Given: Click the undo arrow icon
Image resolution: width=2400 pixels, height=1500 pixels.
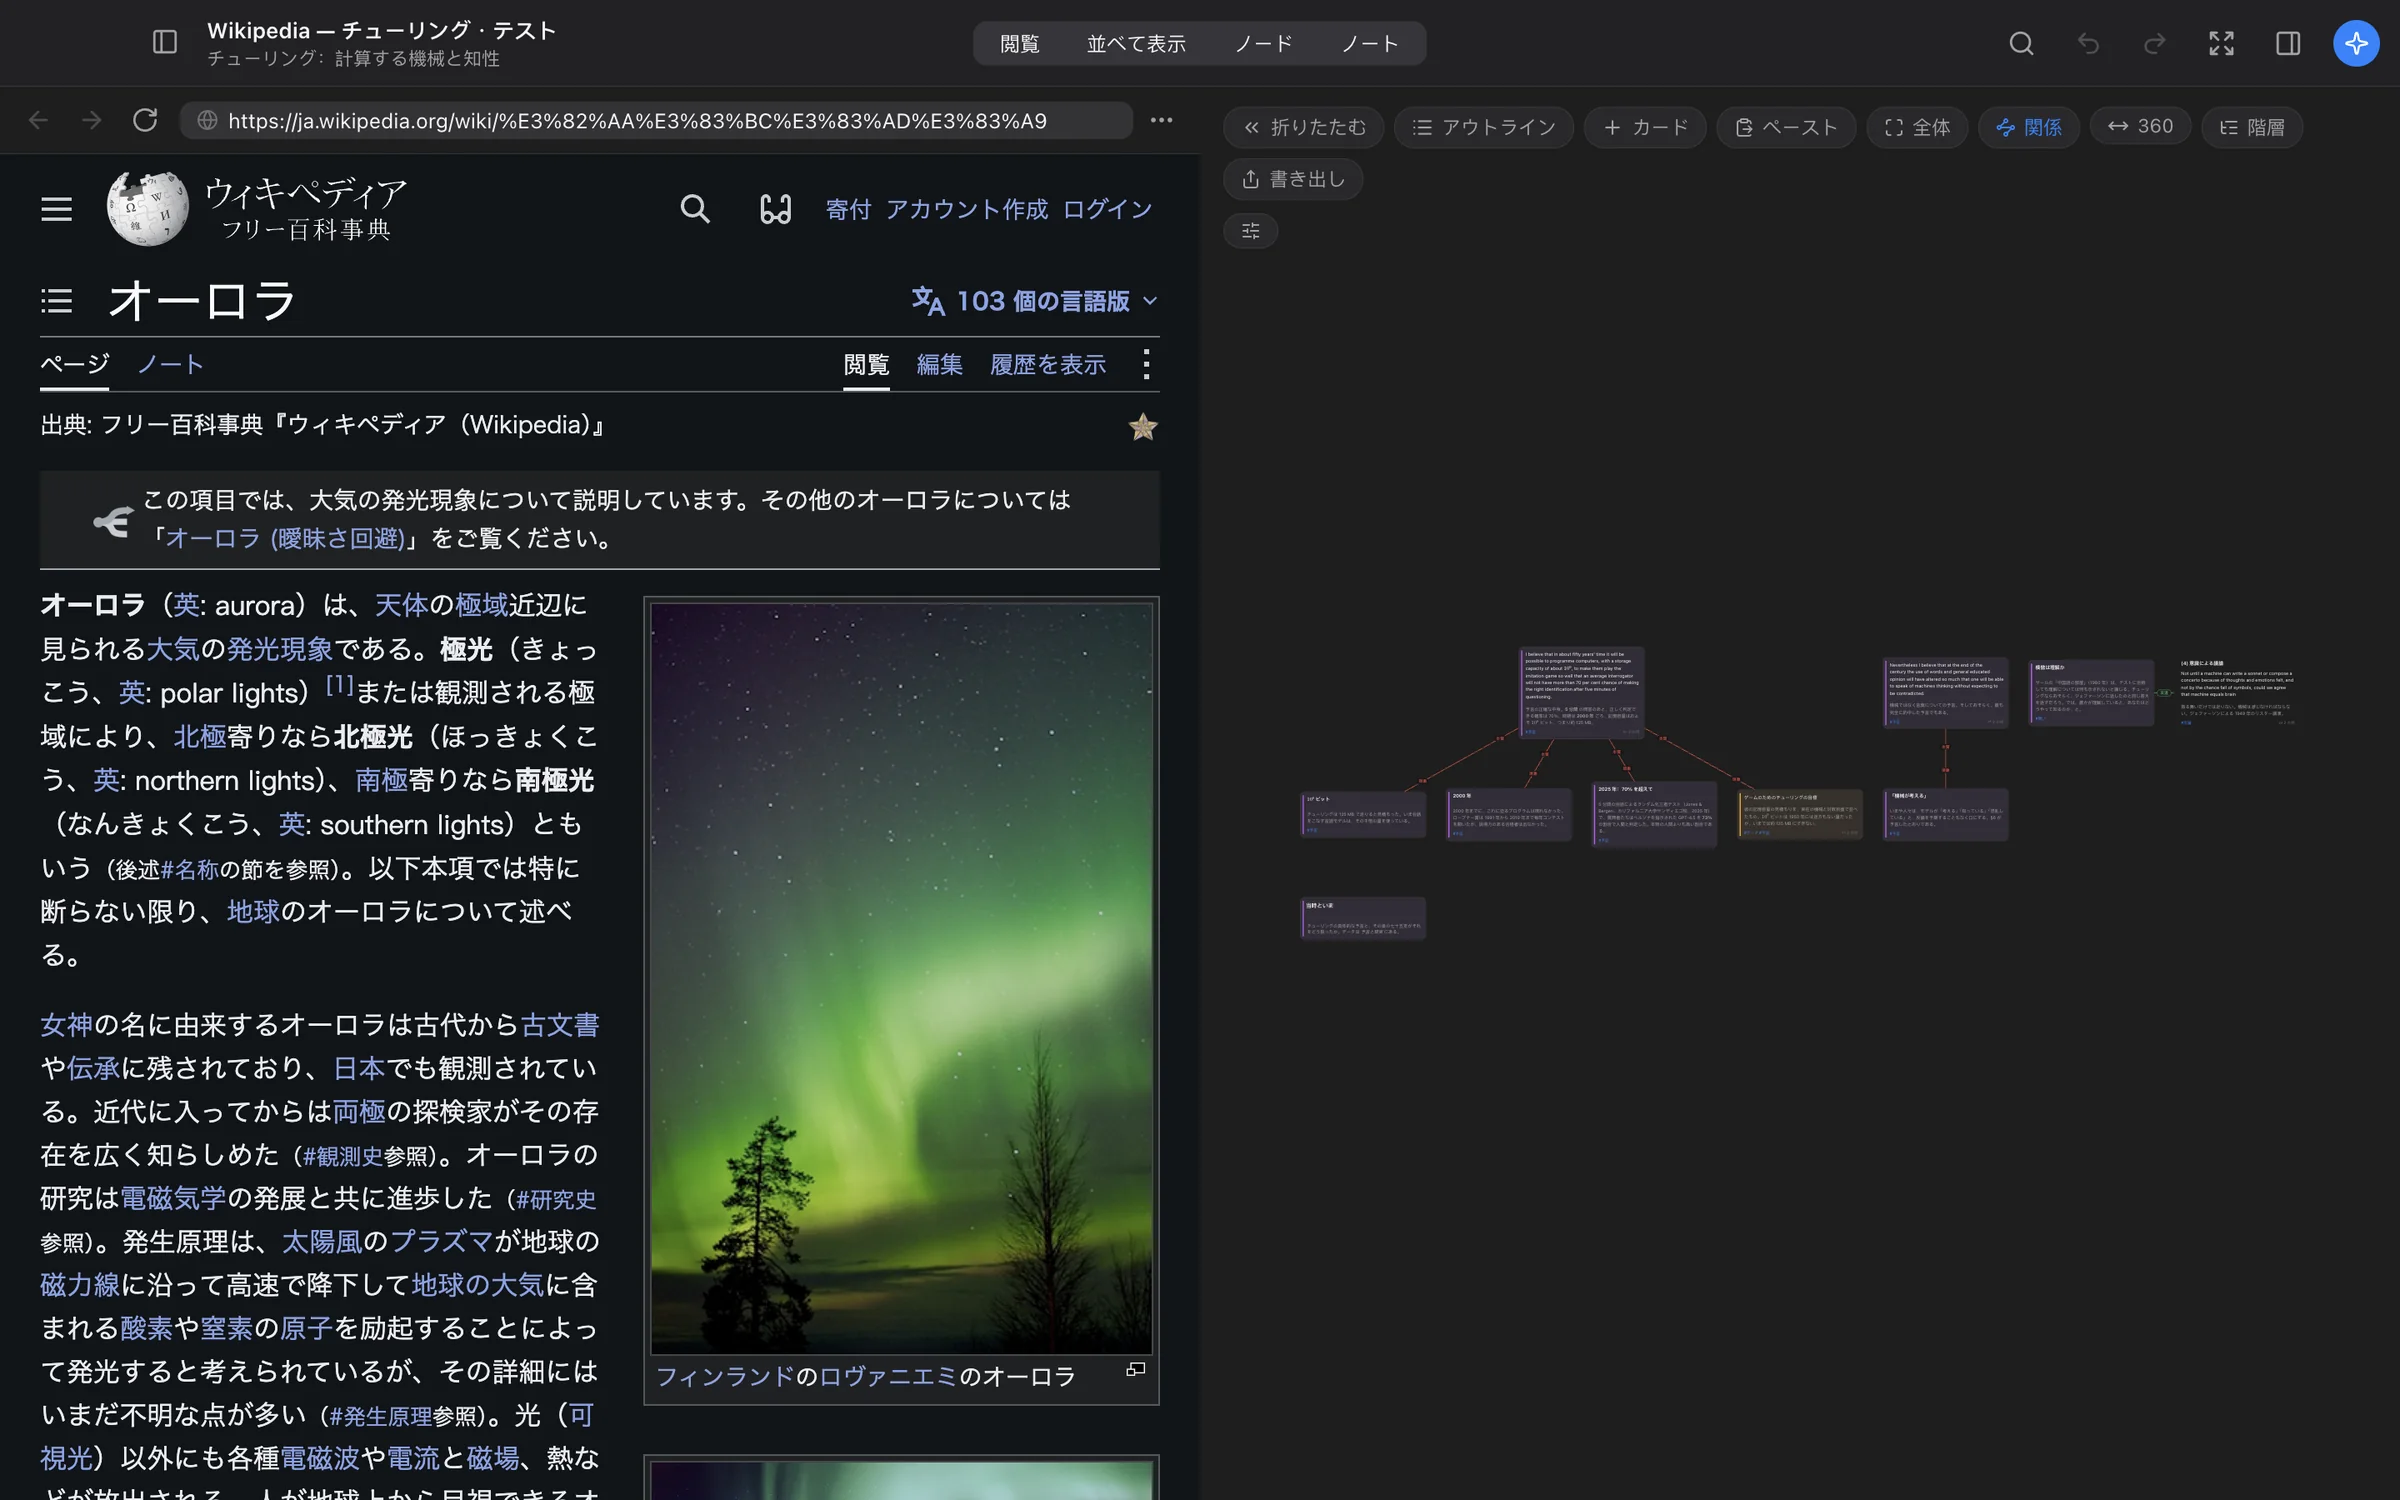Looking at the screenshot, I should [2088, 43].
